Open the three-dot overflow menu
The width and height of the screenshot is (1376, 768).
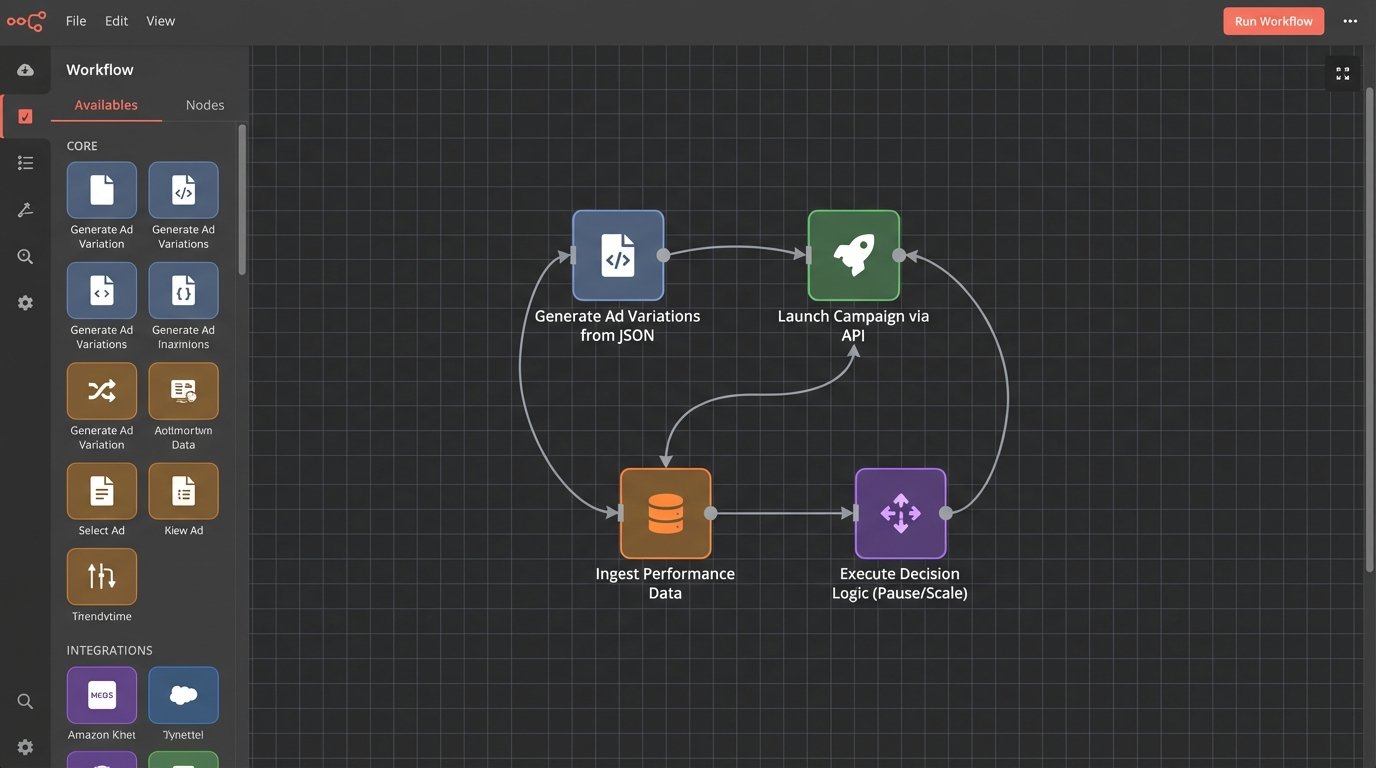pos(1350,20)
